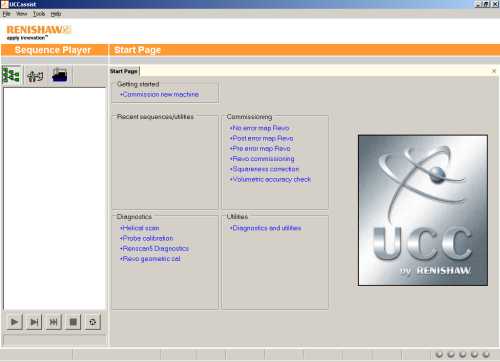Minimize the UCCassist window
Viewport: 500px width, 362px height.
coord(478,4)
